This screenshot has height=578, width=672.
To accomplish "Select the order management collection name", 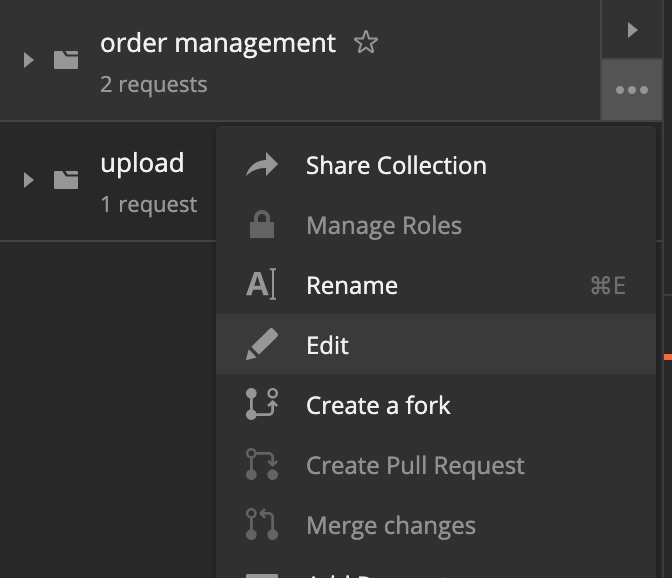I will point(218,43).
